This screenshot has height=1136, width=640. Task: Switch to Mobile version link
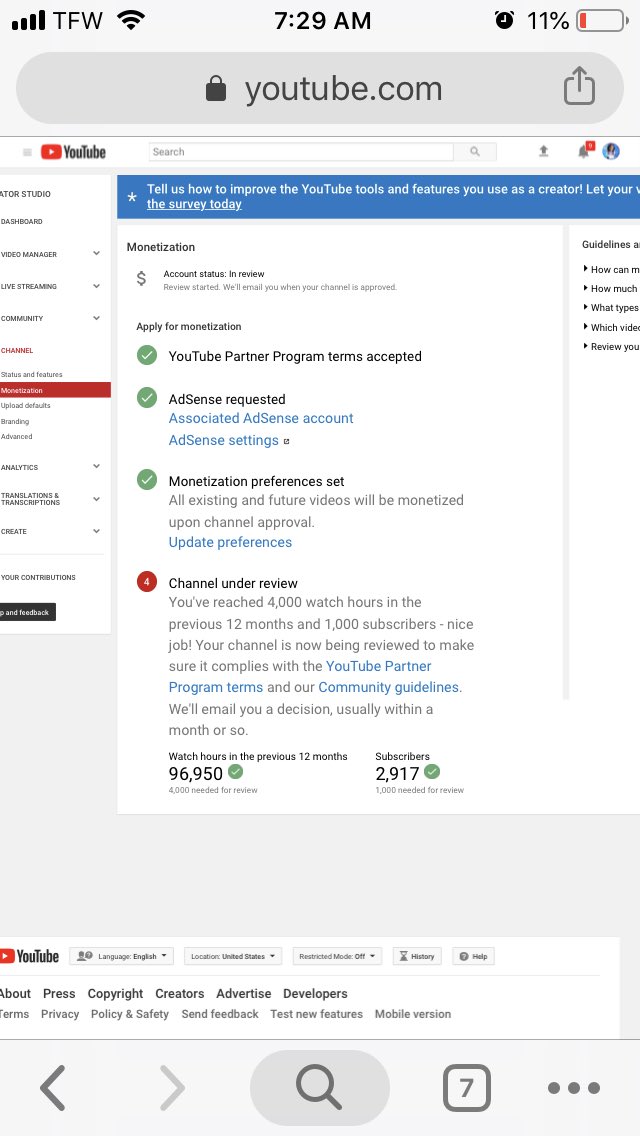pos(412,1014)
